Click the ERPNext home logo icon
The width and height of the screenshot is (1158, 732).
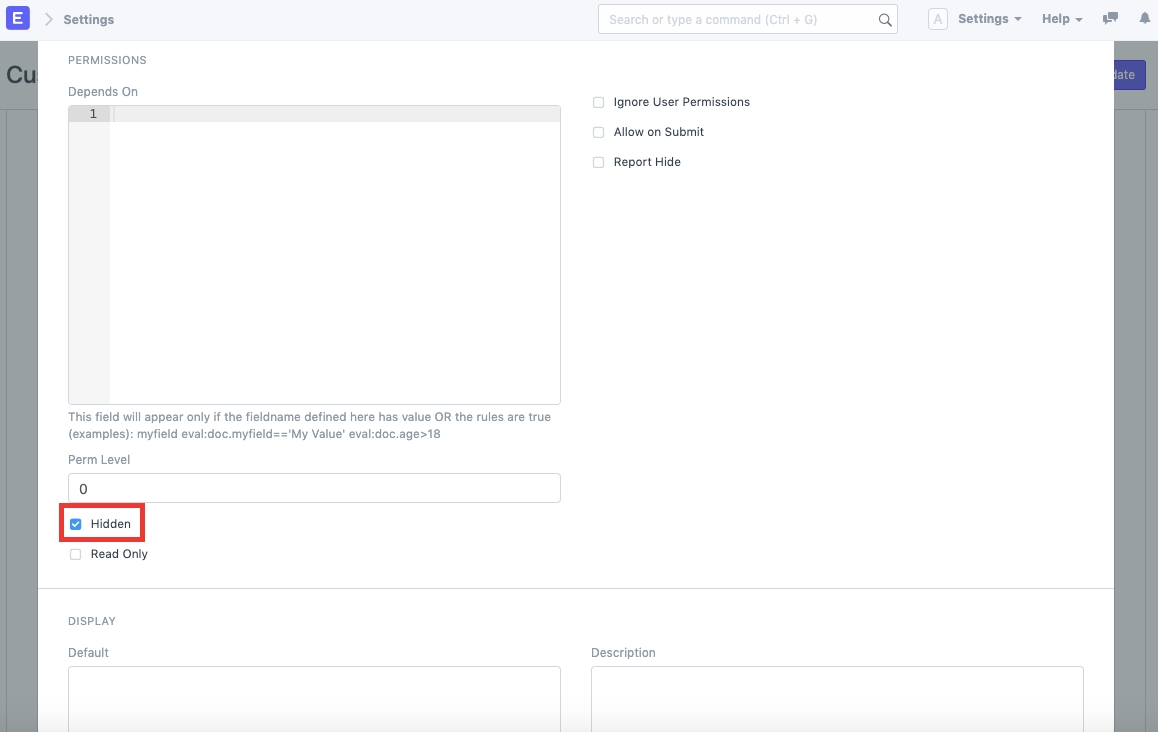point(18,19)
